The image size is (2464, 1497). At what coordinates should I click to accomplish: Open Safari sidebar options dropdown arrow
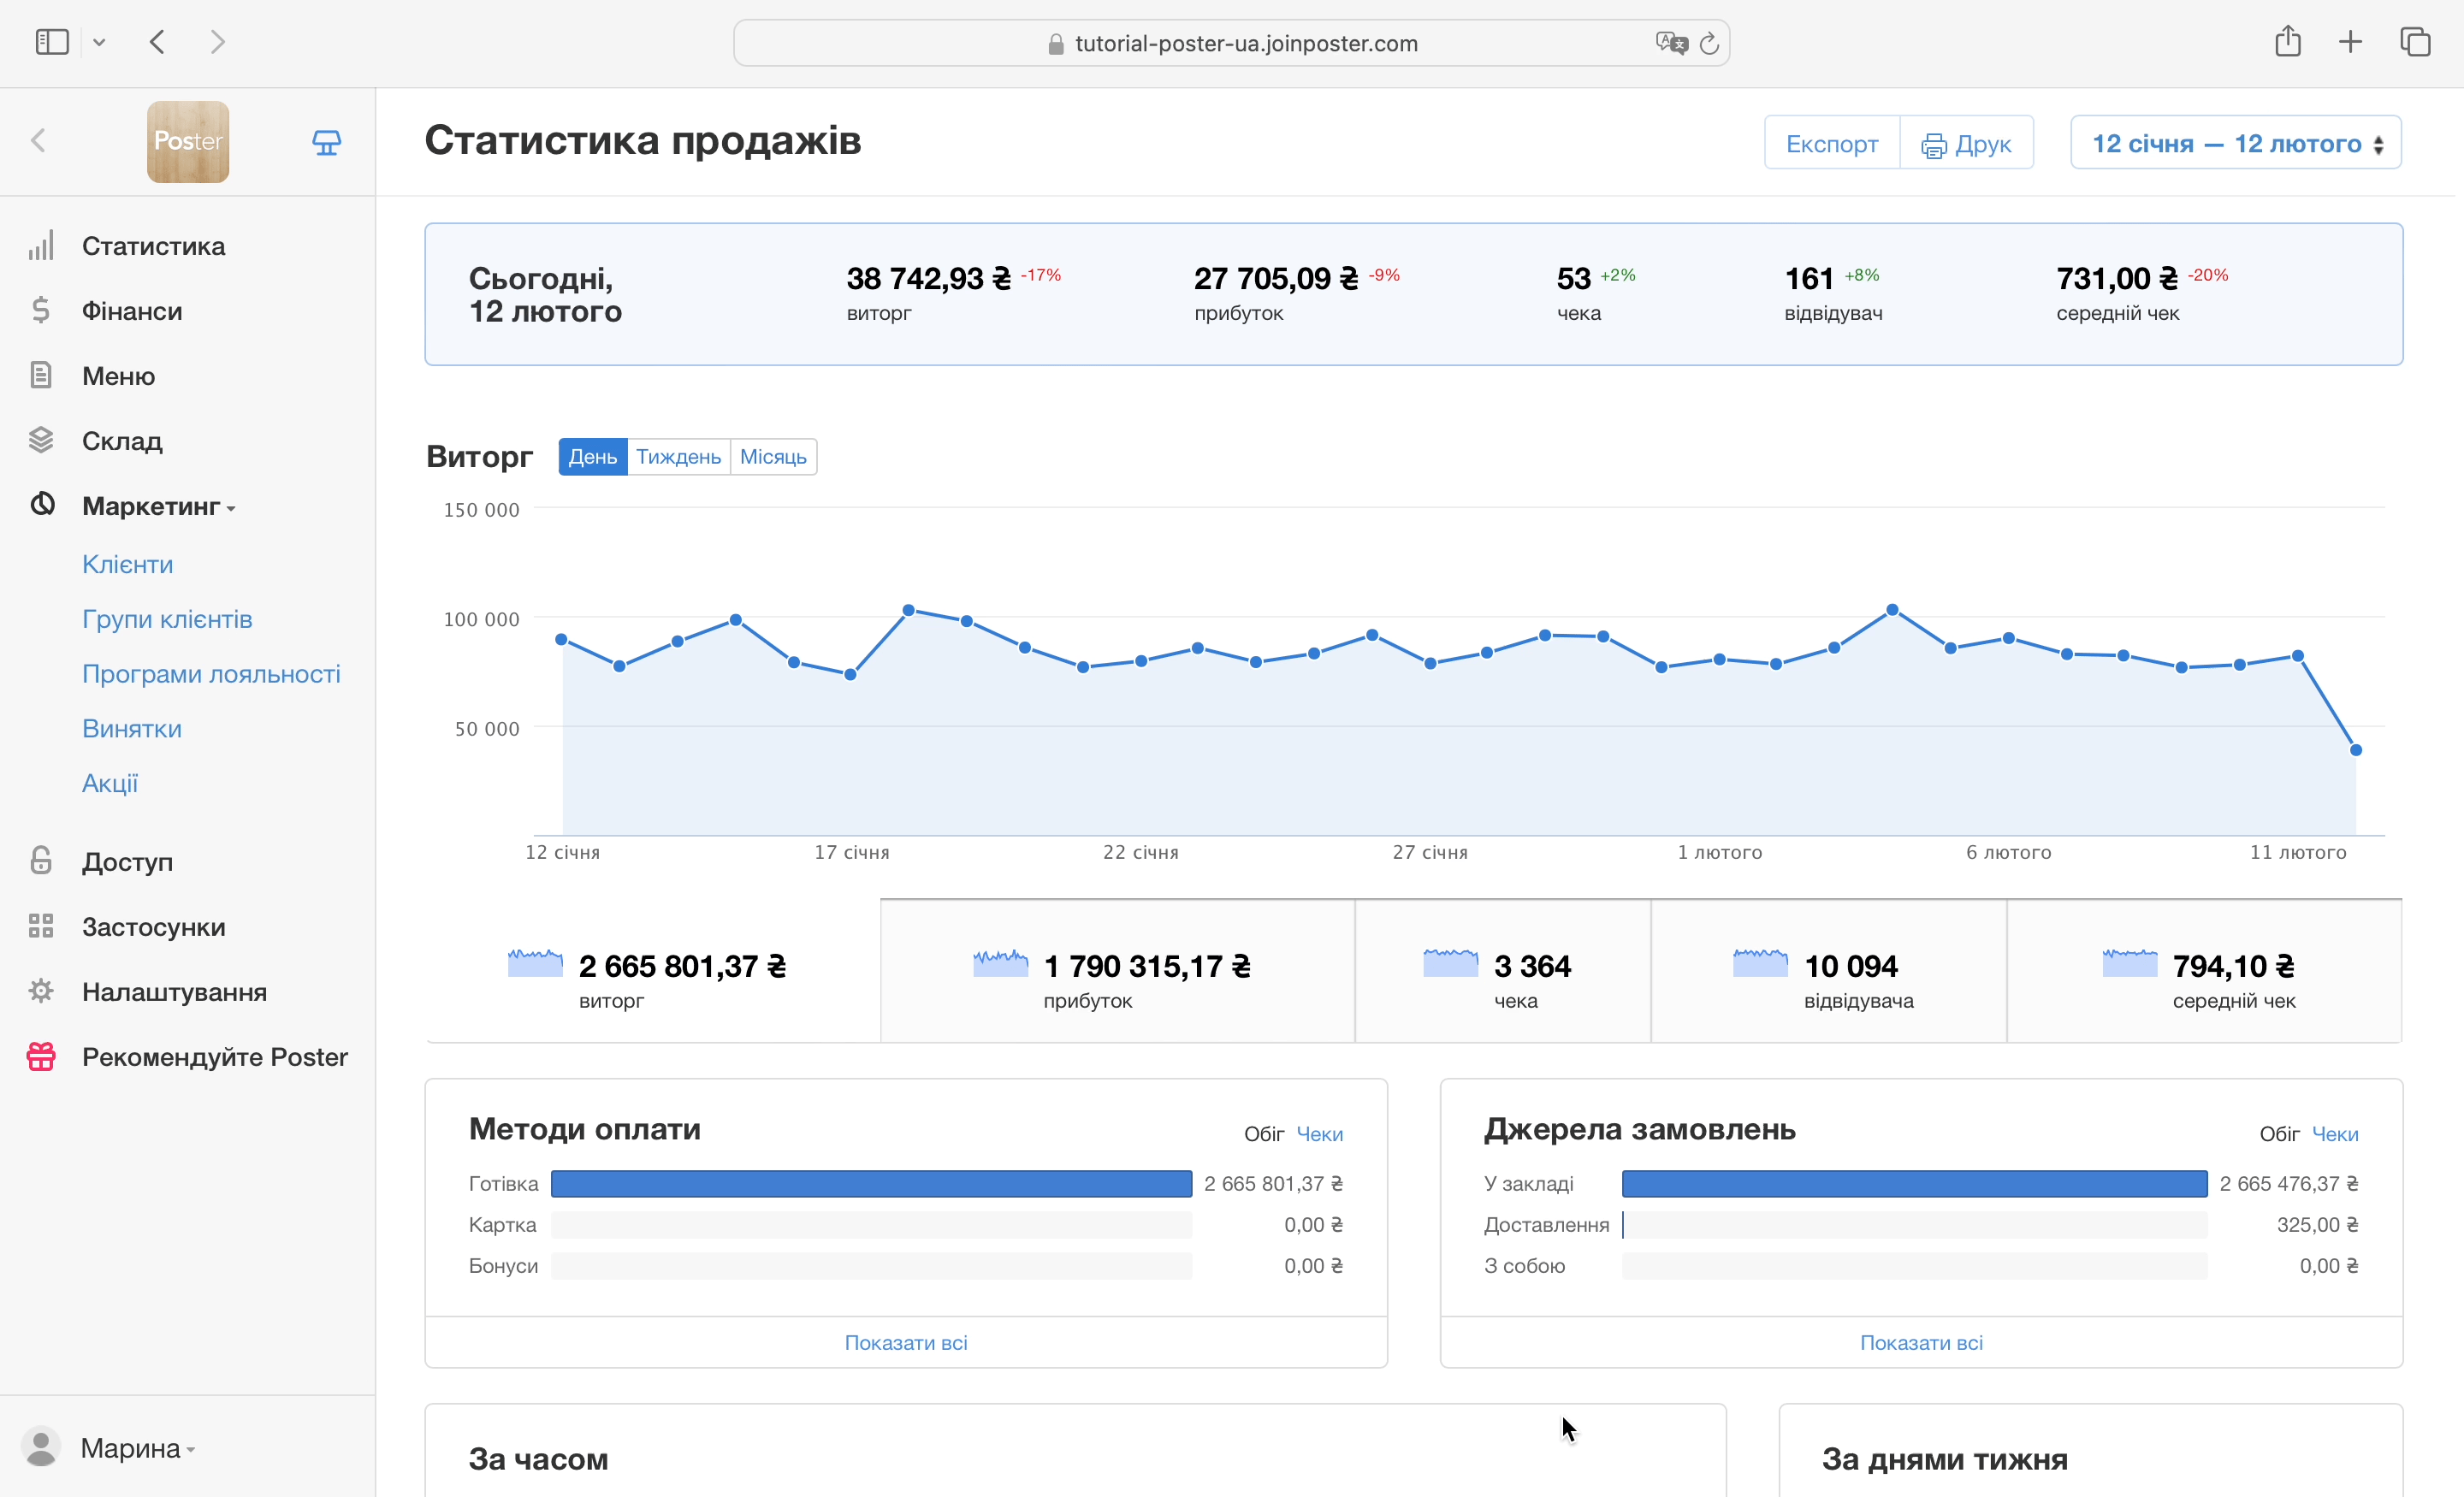pos(99,42)
